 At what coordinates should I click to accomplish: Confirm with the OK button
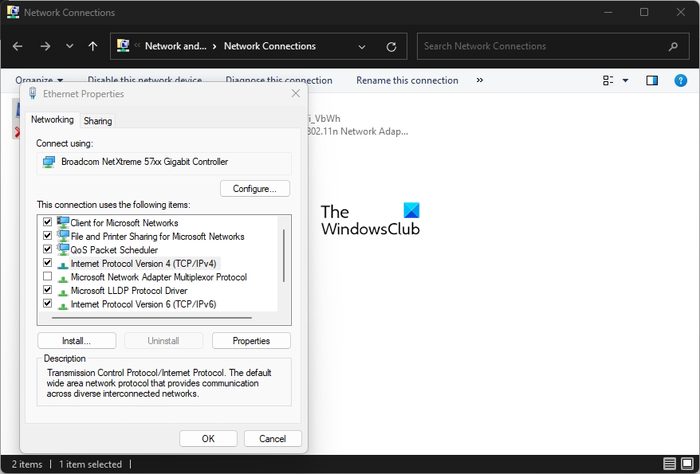click(x=208, y=439)
